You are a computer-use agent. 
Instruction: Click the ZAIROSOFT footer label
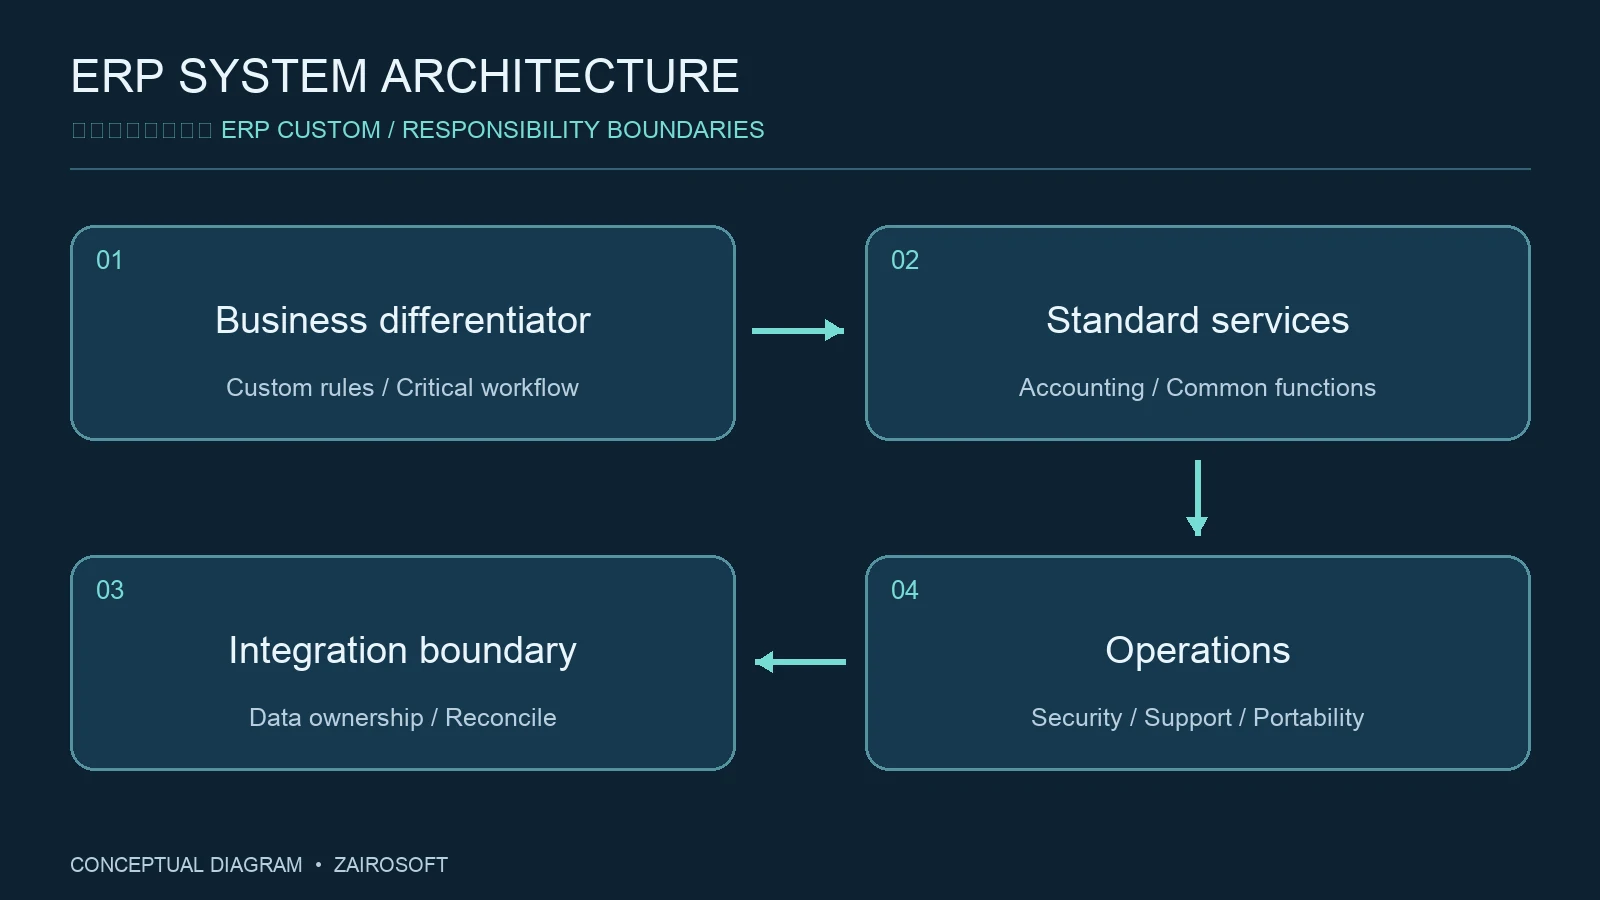coord(391,865)
